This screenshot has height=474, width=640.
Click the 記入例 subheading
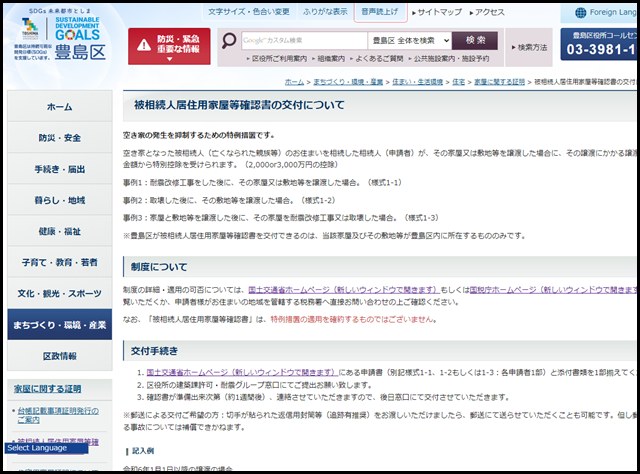coord(143,451)
